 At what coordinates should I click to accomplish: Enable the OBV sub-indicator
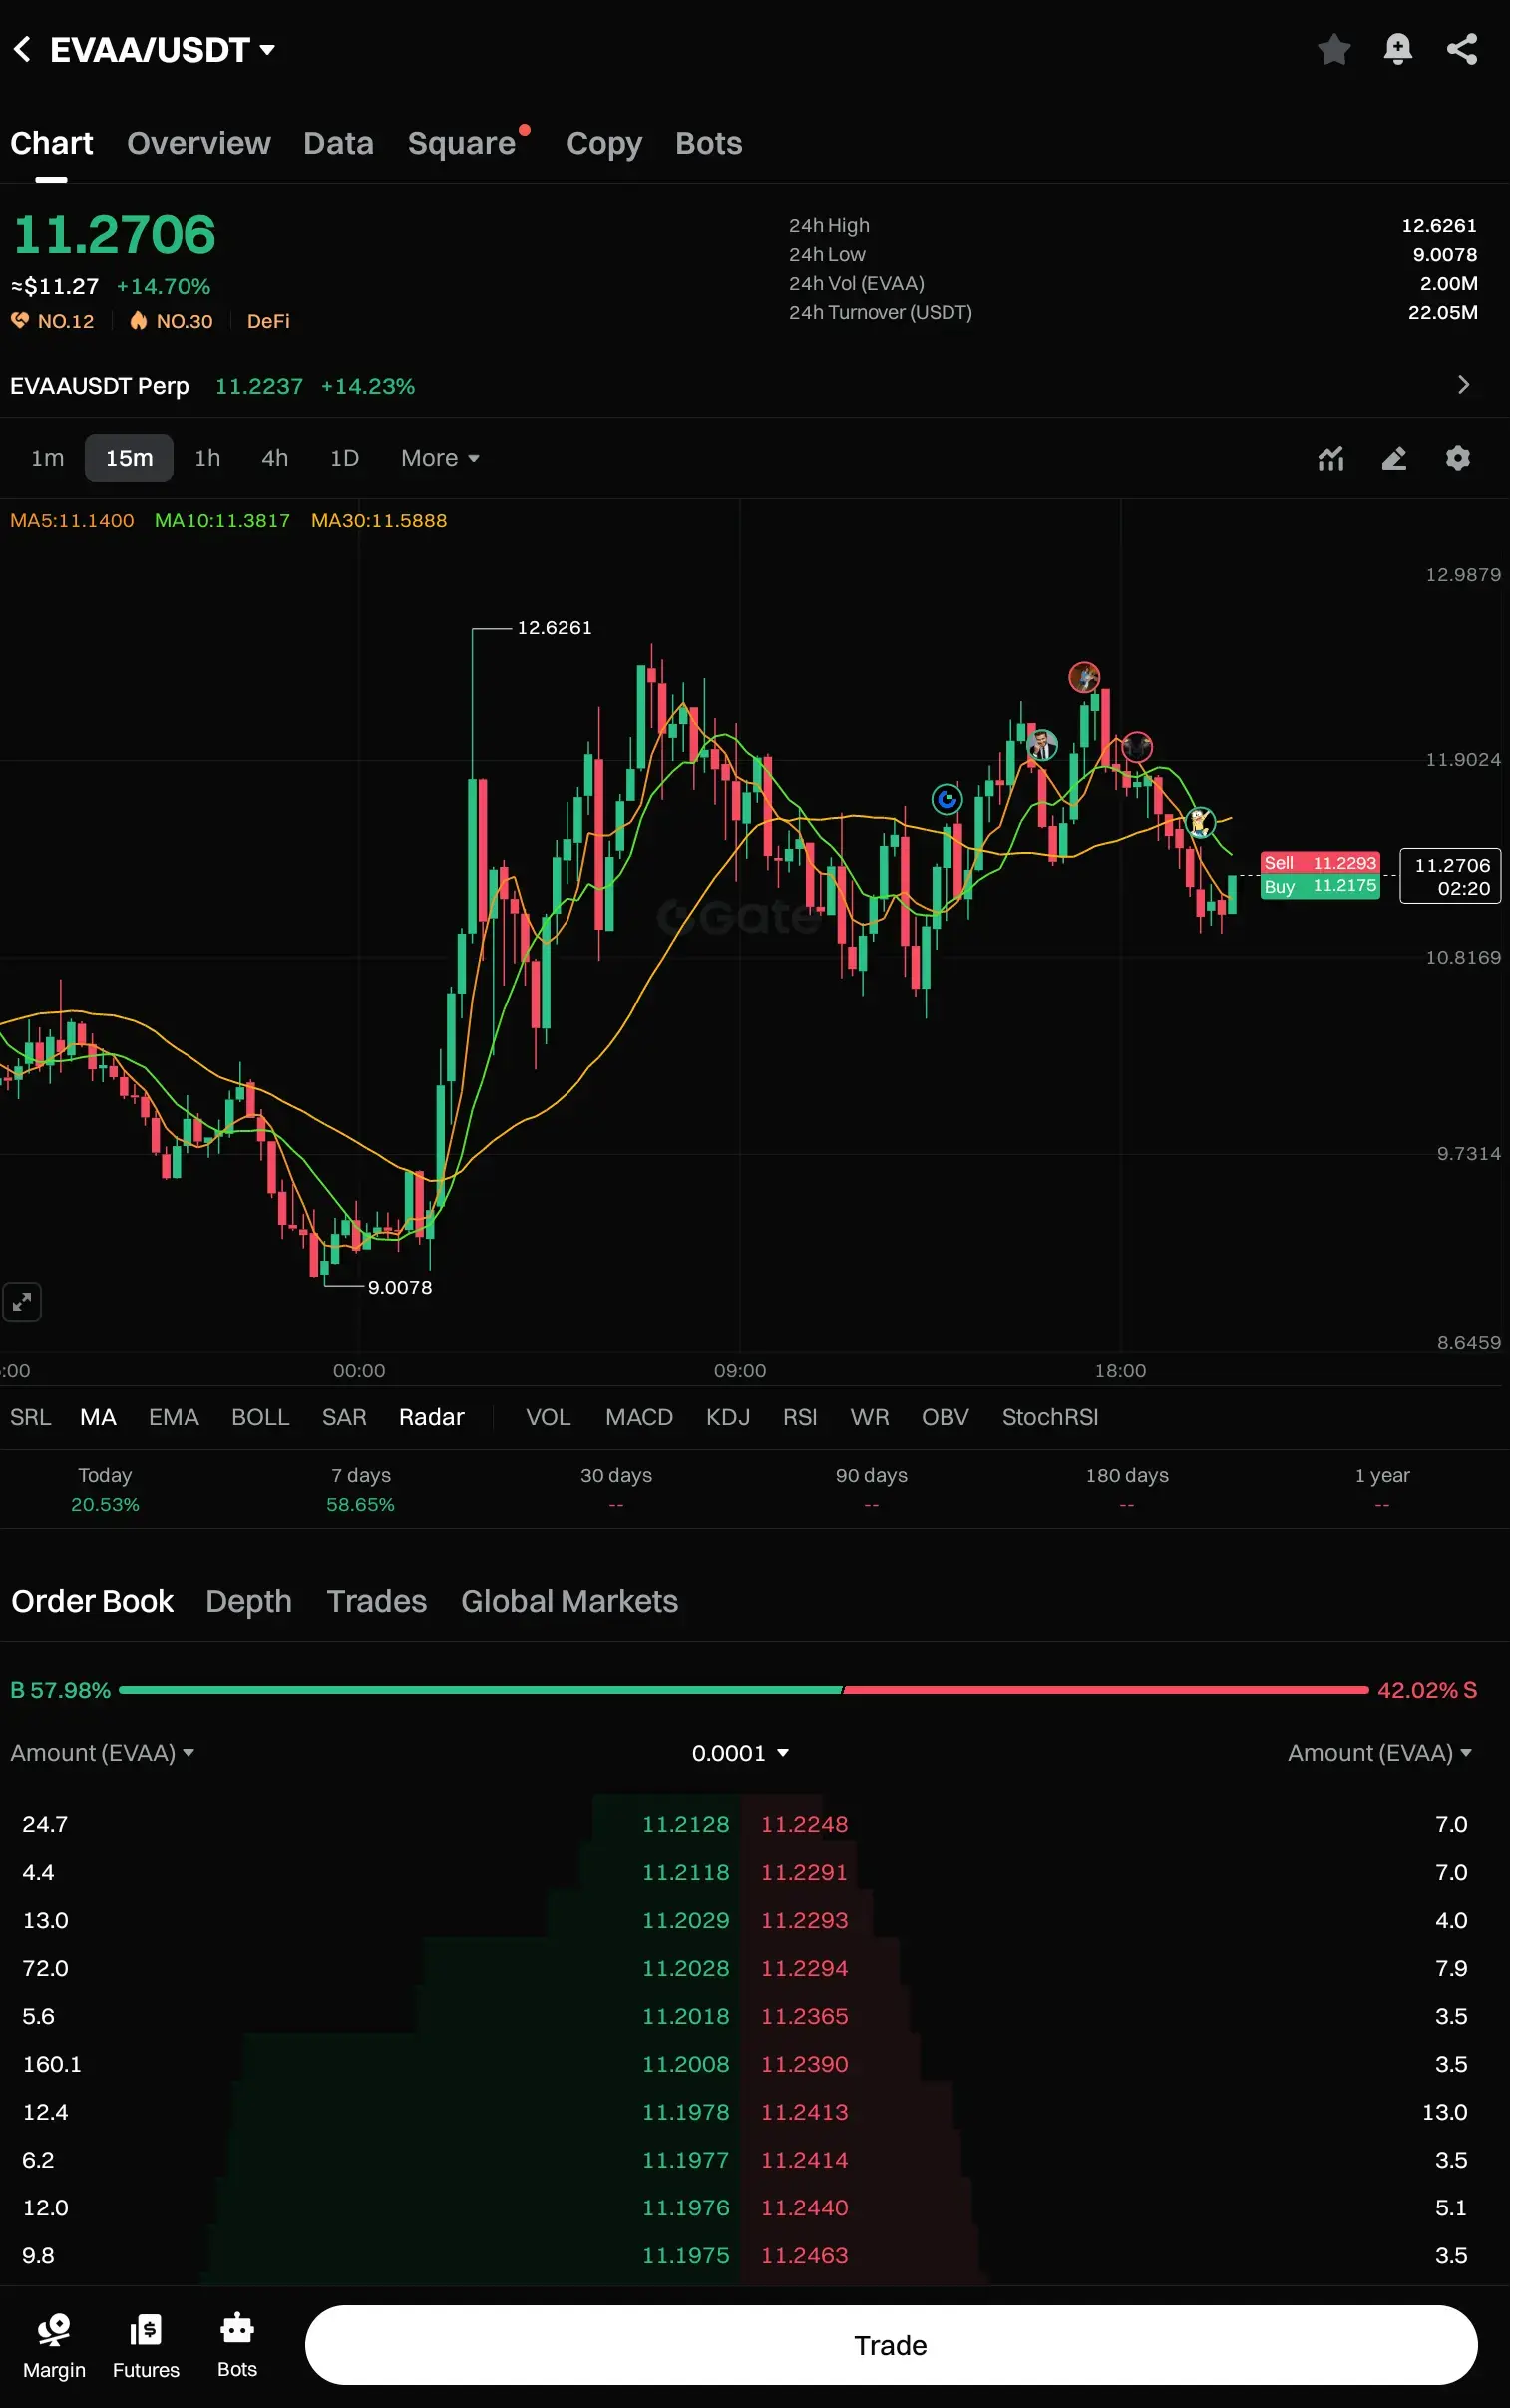[945, 1417]
